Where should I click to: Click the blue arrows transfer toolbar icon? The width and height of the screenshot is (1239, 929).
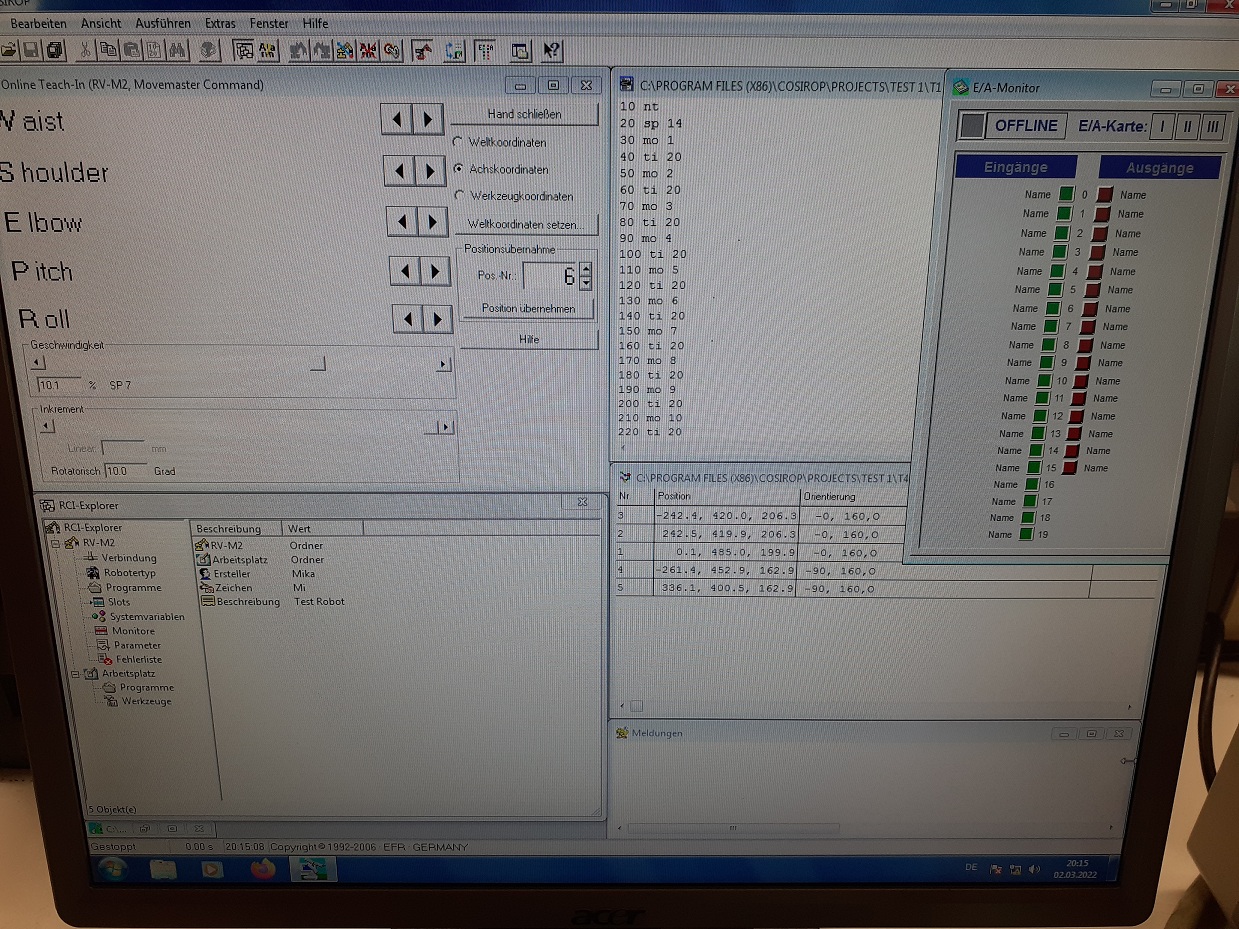tap(454, 50)
